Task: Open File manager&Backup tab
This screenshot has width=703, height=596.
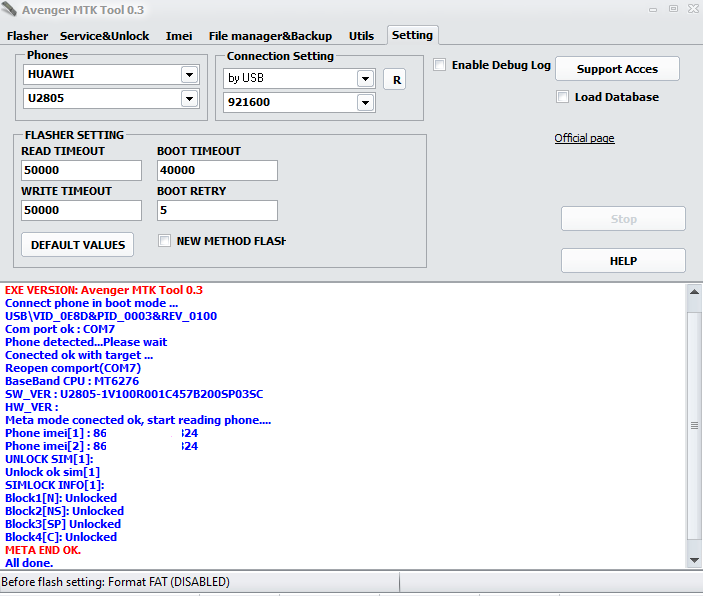Action: tap(270, 36)
